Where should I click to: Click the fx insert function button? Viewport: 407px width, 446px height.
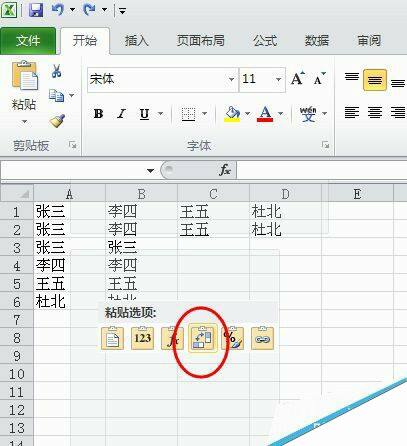225,170
